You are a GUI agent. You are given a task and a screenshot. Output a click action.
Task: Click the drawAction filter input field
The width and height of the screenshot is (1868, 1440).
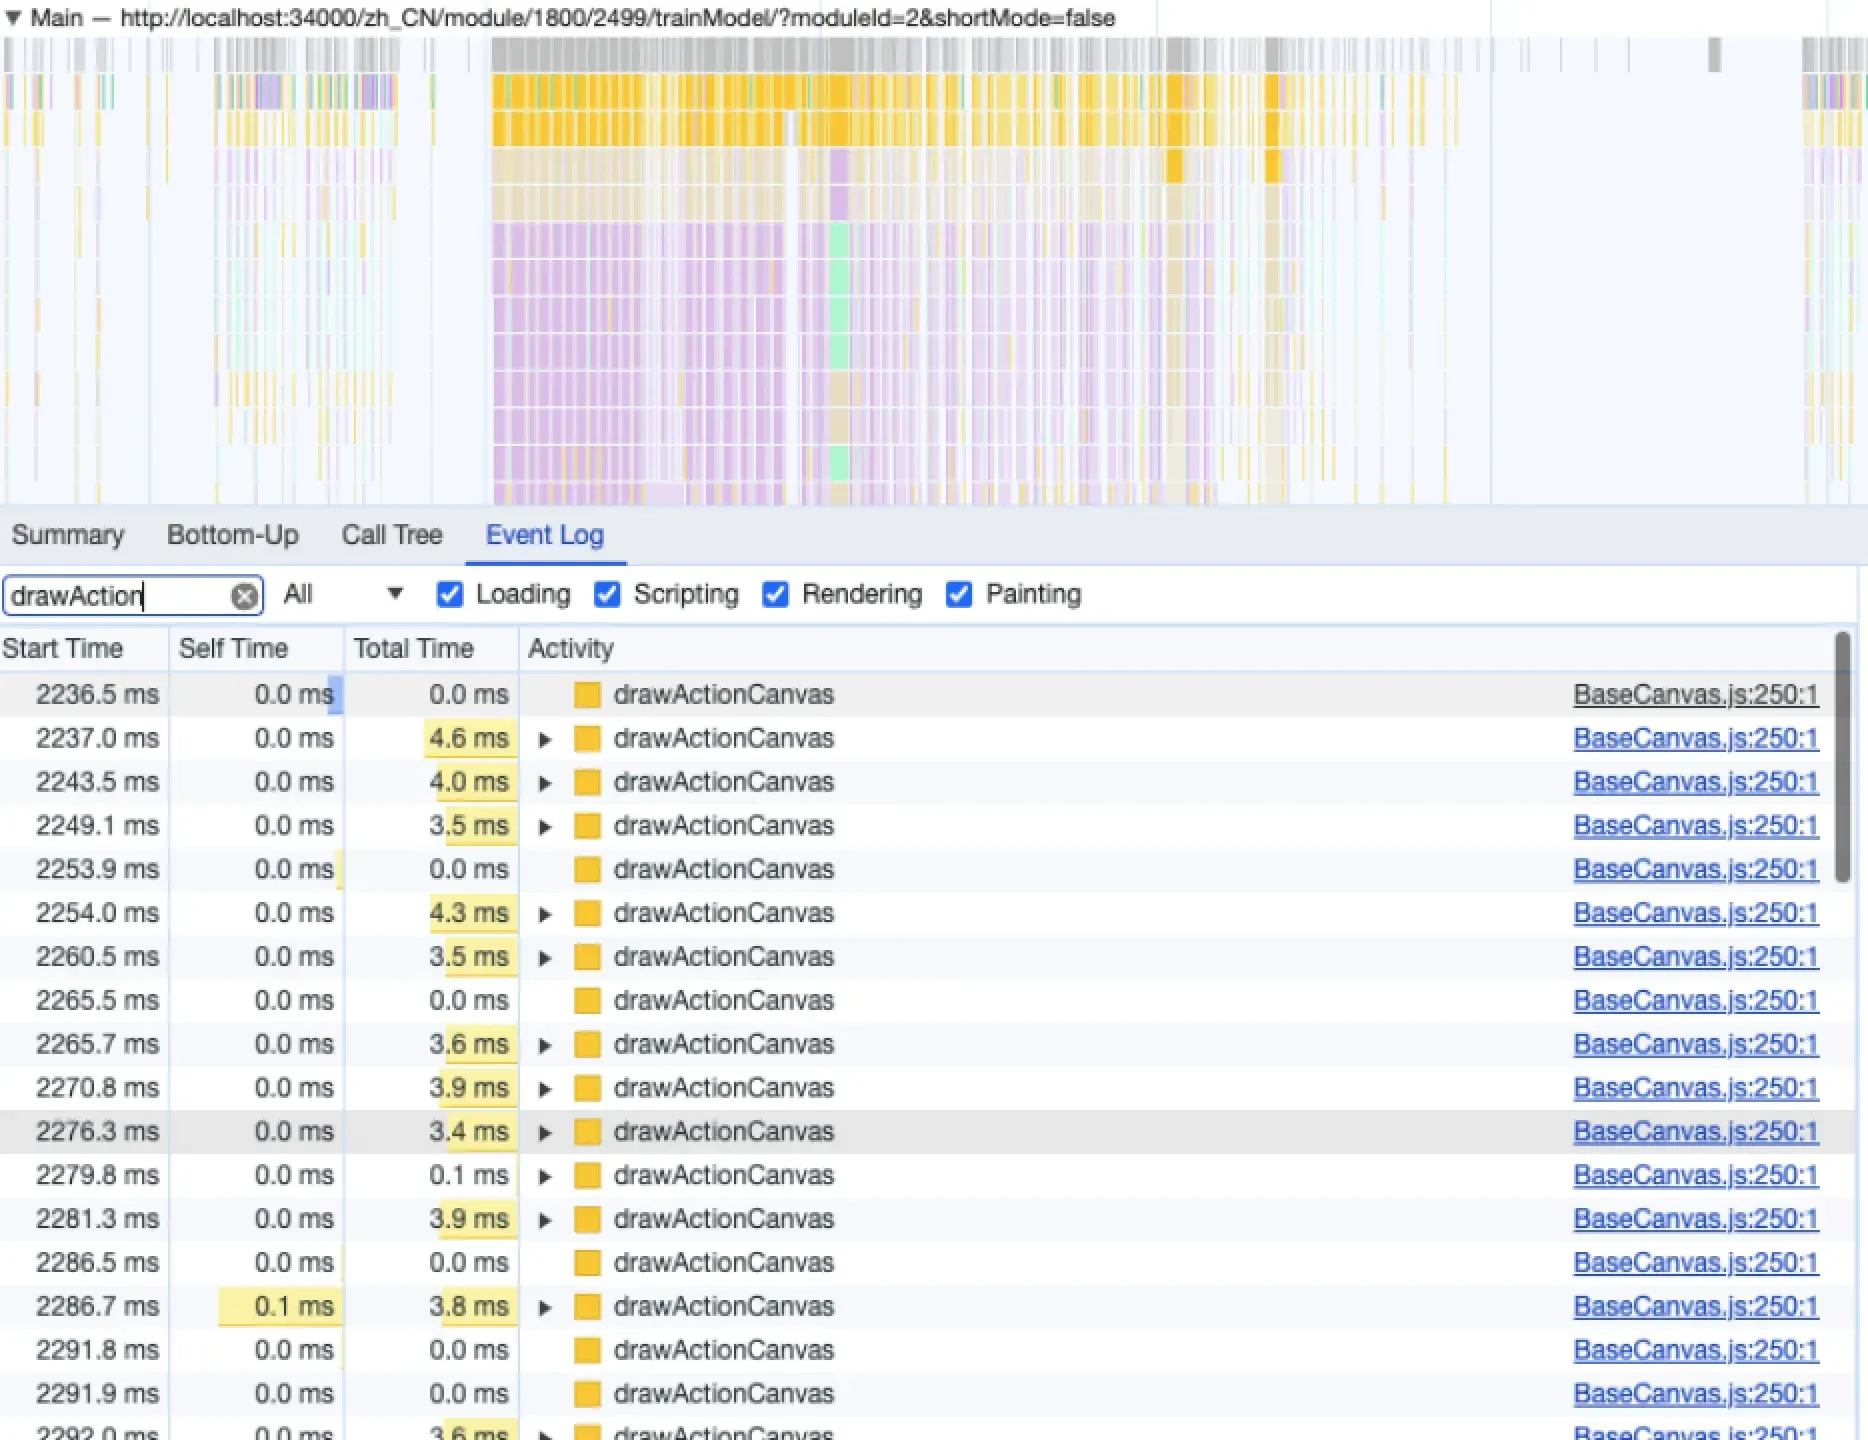coord(115,596)
